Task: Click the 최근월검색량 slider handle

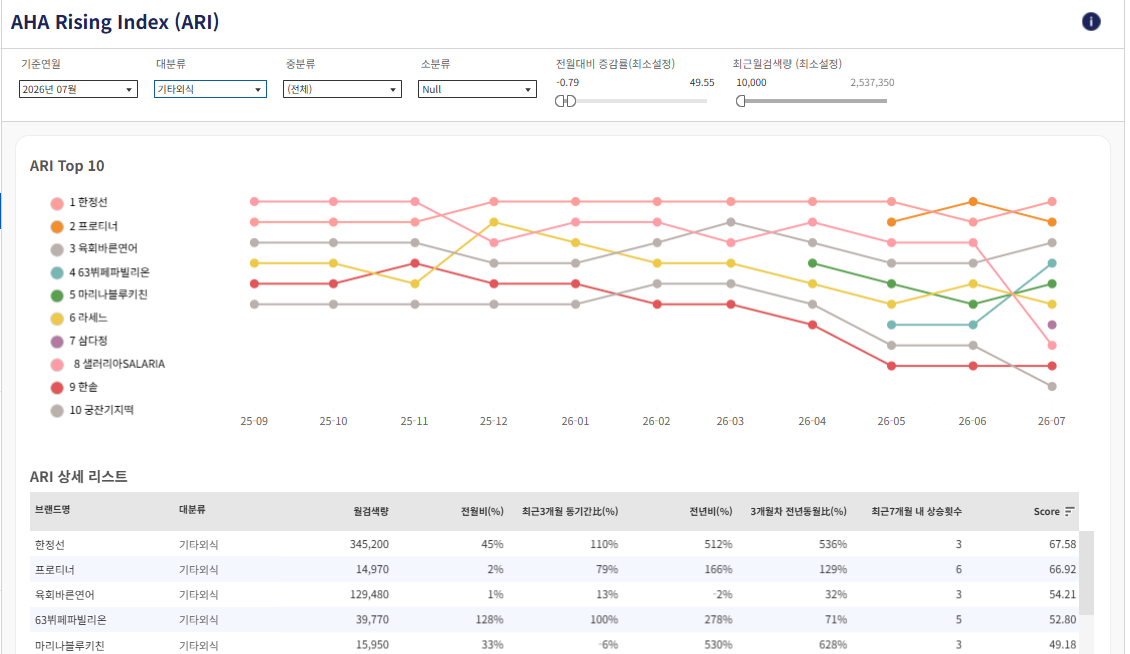Action: (x=740, y=101)
